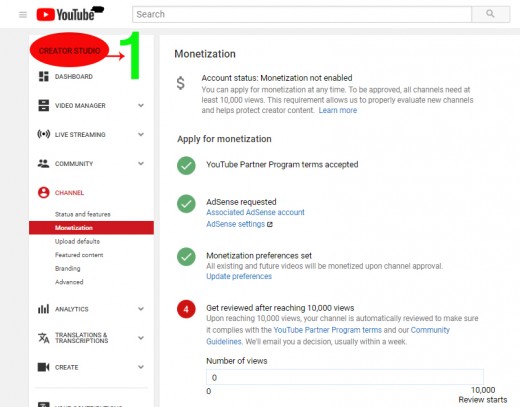Screen dimensions: 520x407
Task: Click the Monetization page heading
Action: pos(205,54)
